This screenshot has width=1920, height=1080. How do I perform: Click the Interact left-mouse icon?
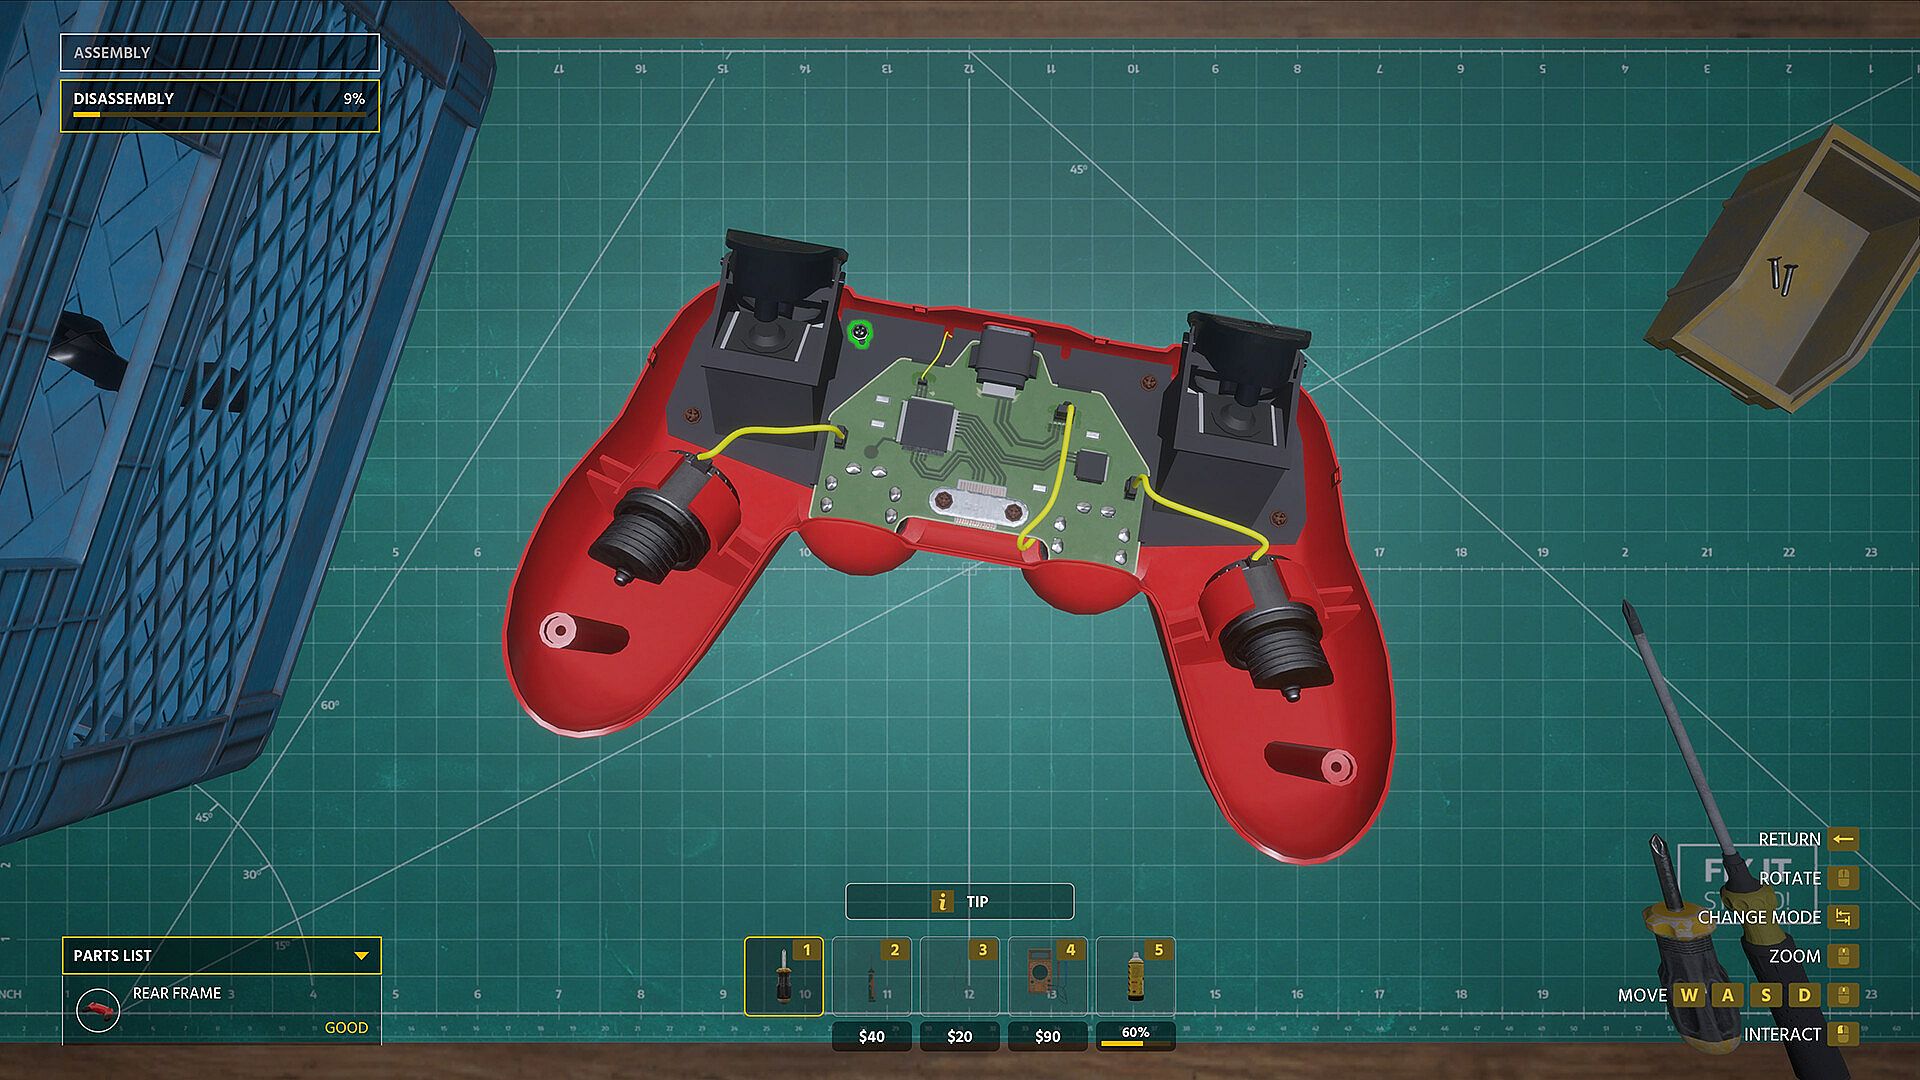(x=1843, y=1034)
